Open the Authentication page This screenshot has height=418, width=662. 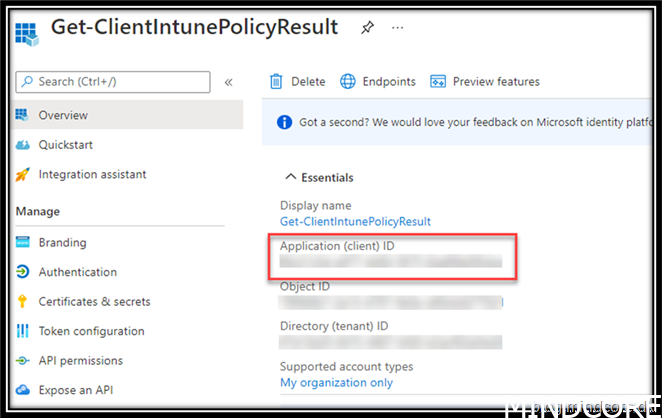click(77, 272)
